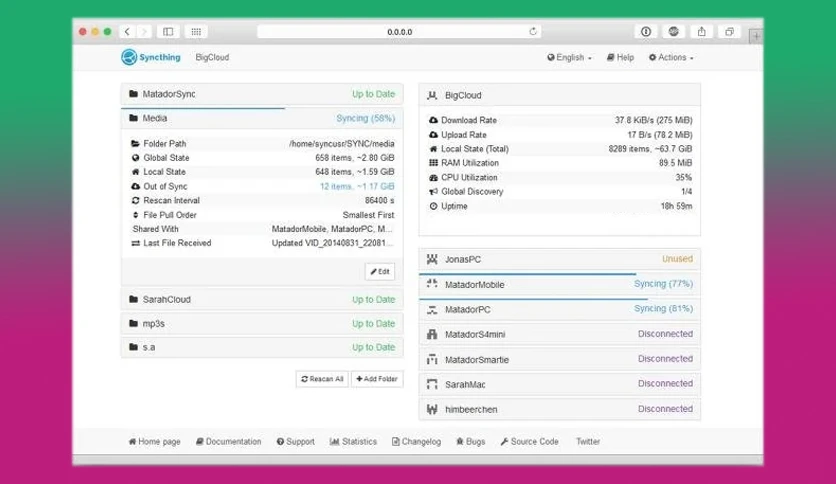Click the 'Smallest First' file pull order value

click(368, 215)
